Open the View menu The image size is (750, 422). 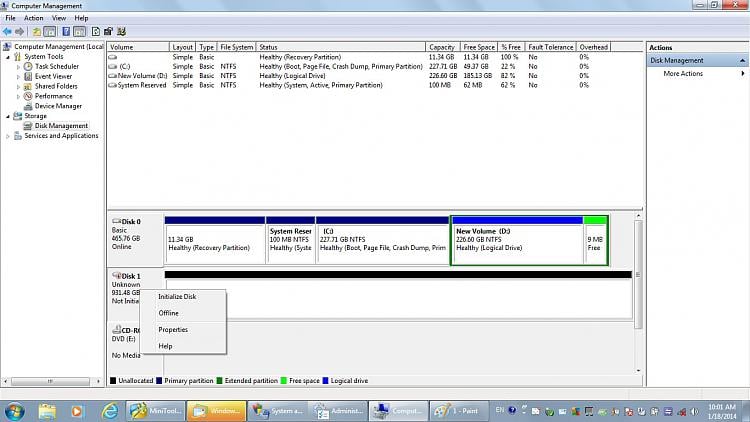tap(59, 18)
